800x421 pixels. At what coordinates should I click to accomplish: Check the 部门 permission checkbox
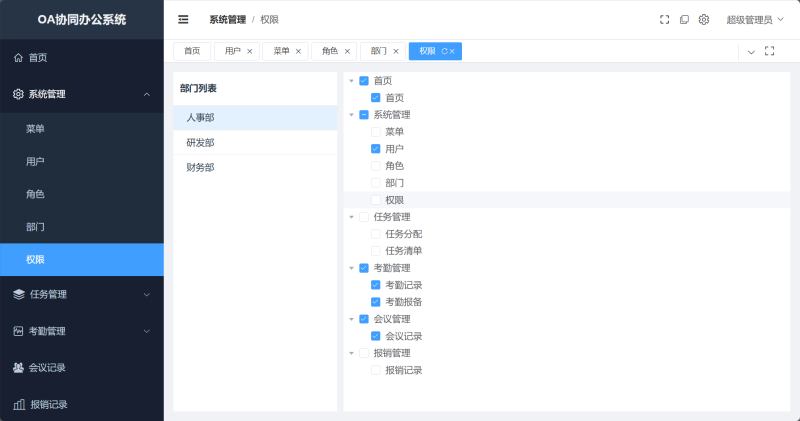click(376, 183)
